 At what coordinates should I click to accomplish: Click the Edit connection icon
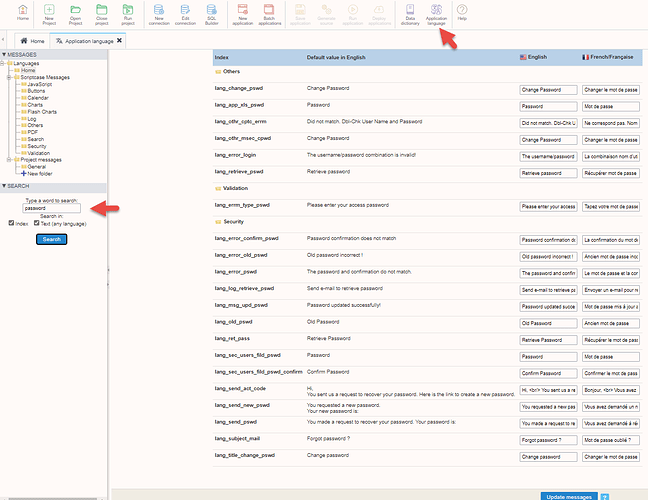point(185,14)
